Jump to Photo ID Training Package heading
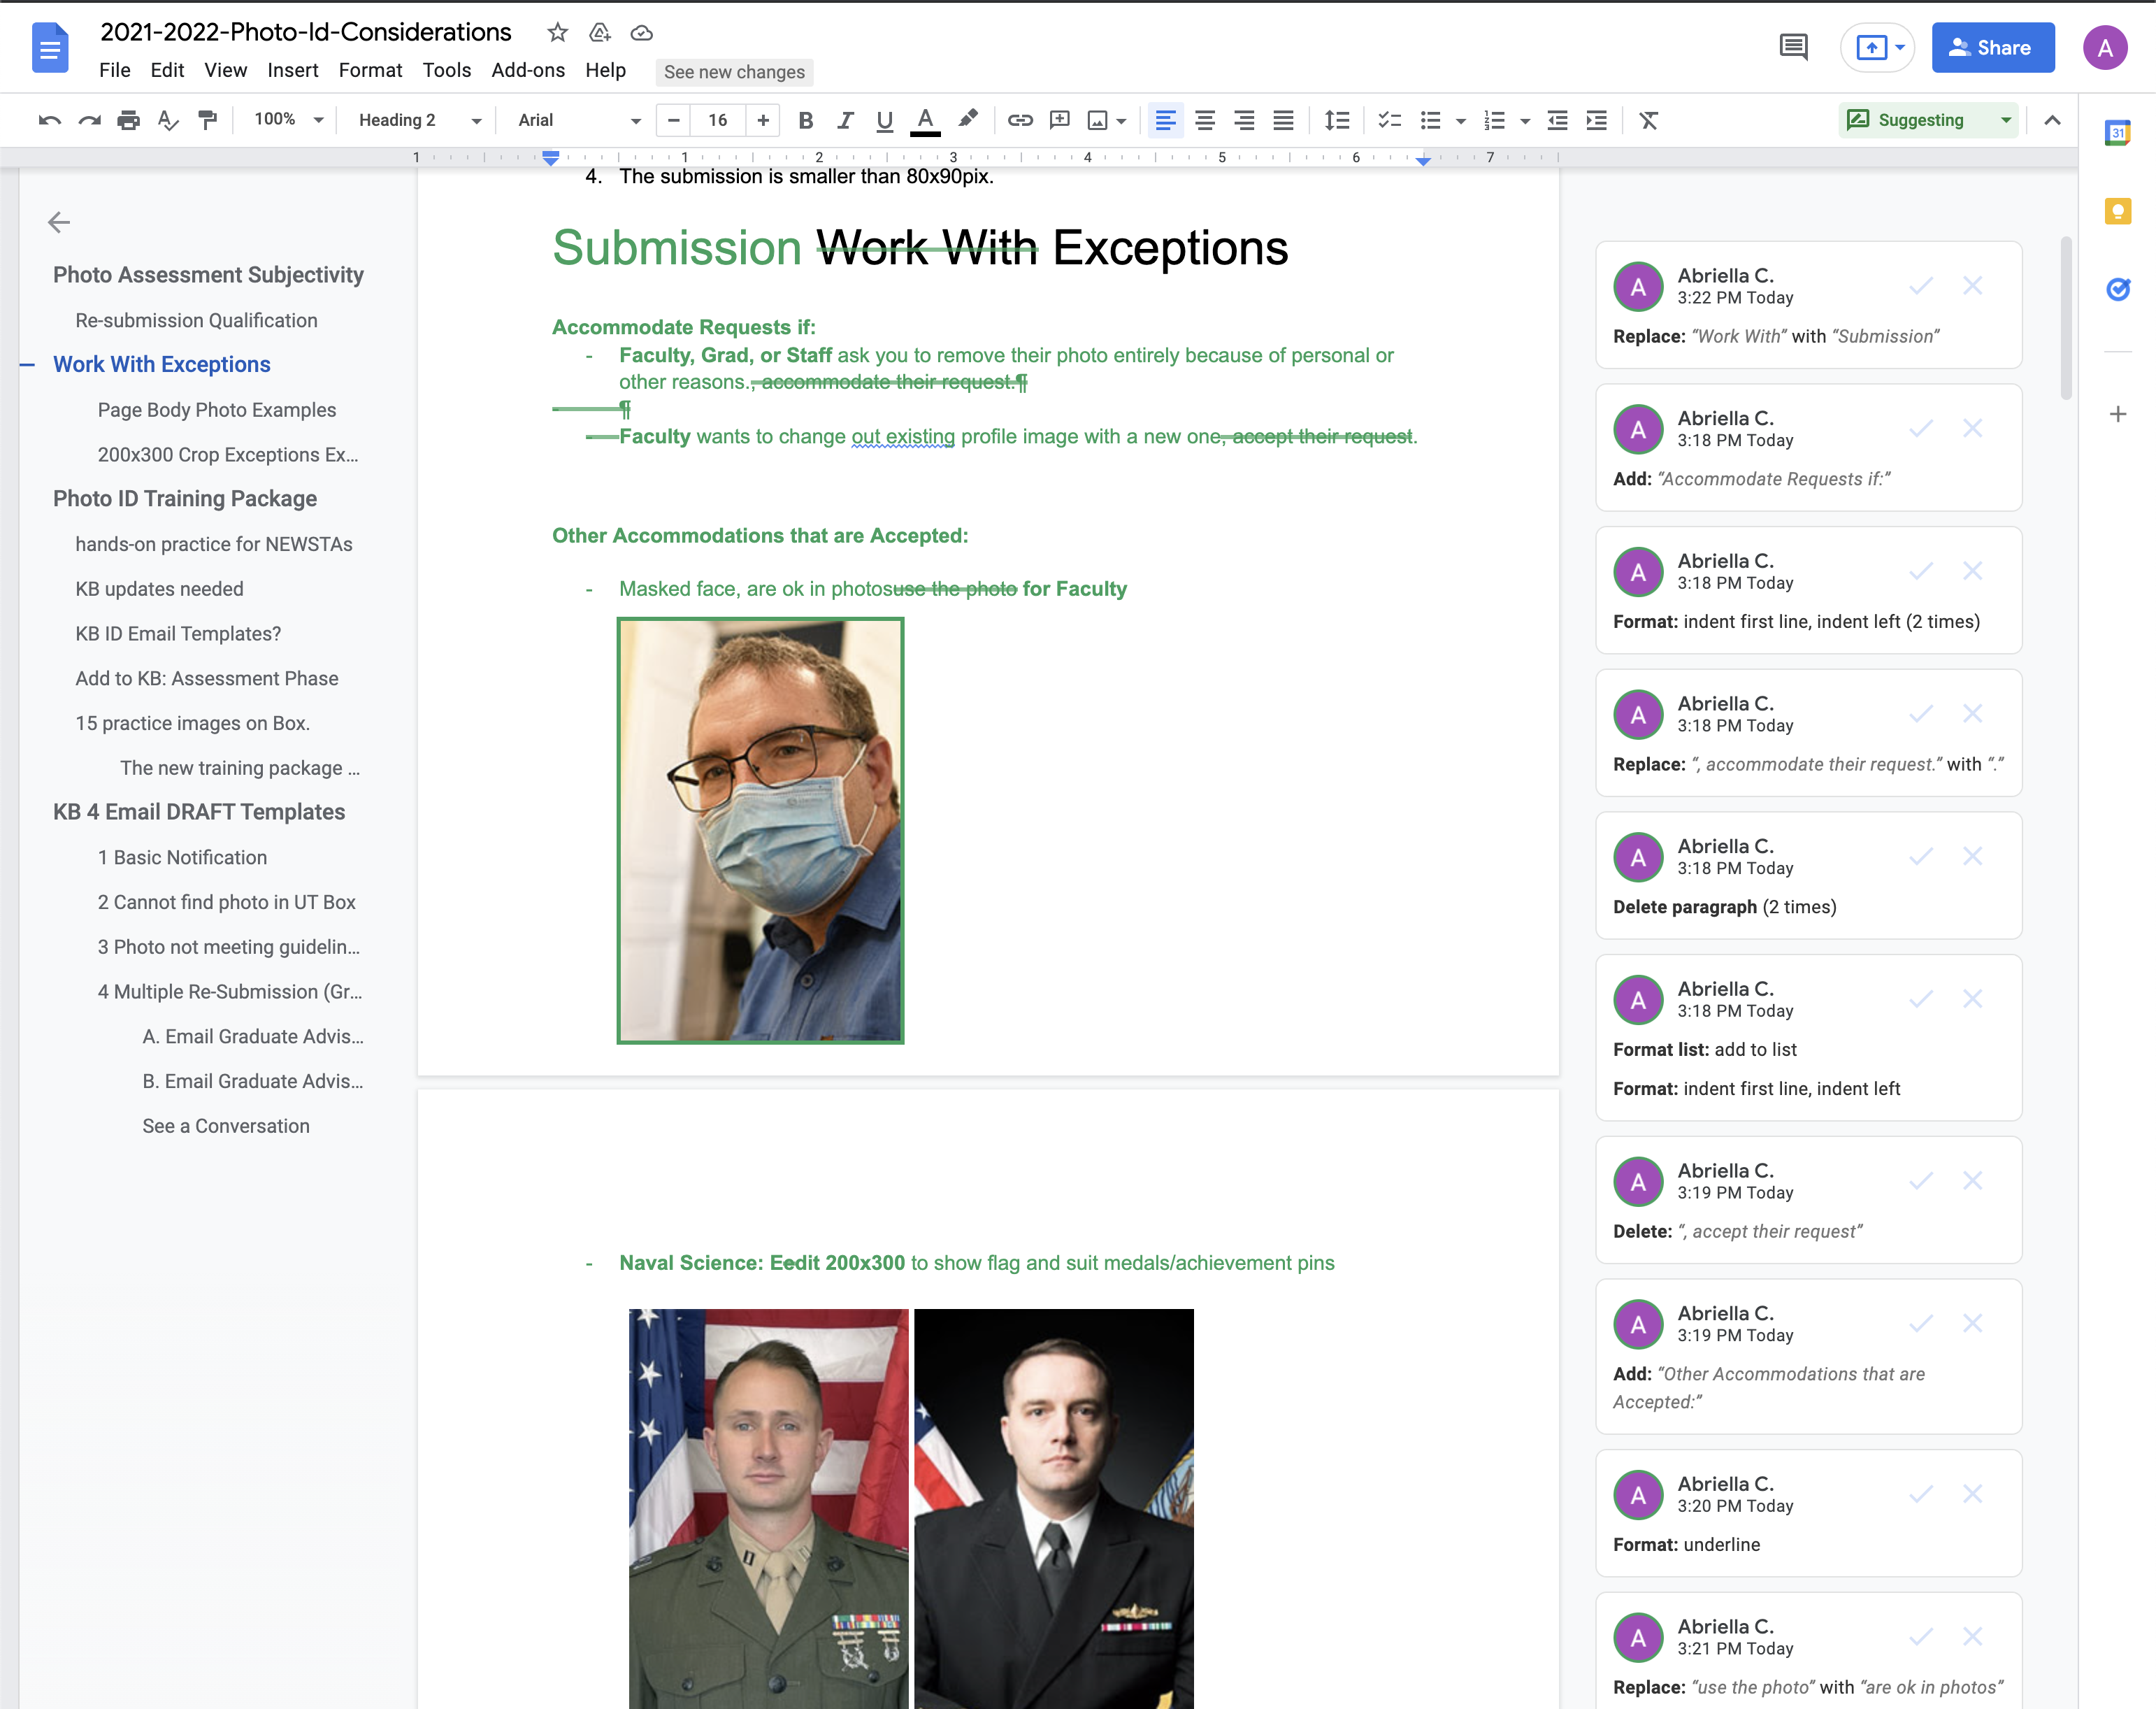Image resolution: width=2156 pixels, height=1709 pixels. point(185,498)
